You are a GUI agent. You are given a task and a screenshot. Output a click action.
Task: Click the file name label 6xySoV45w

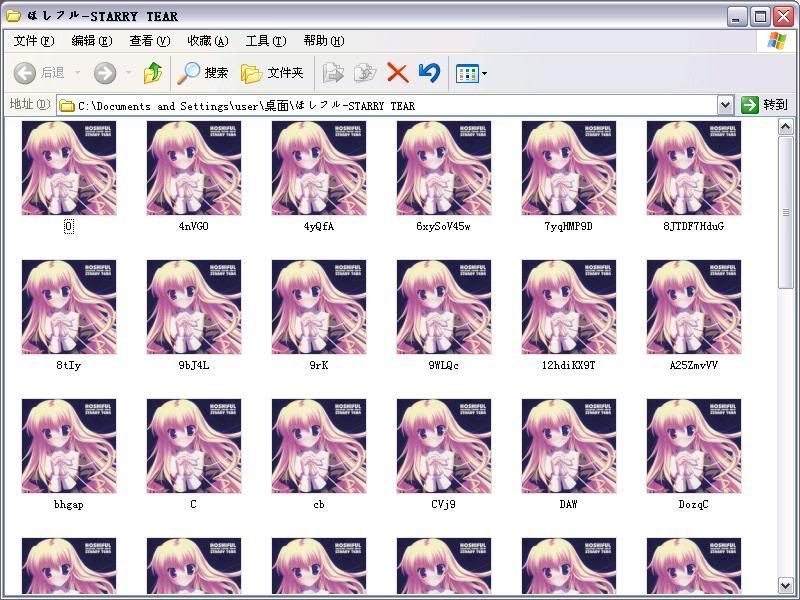pos(443,226)
